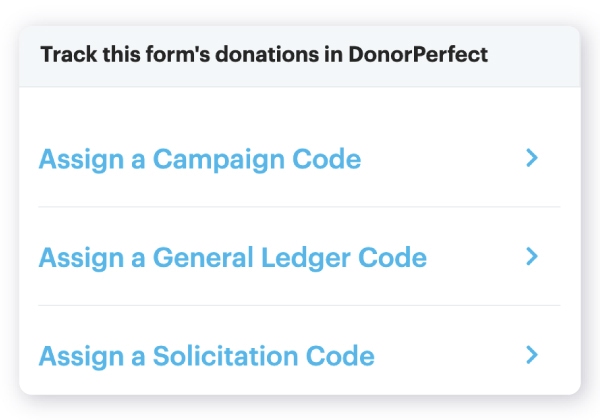The width and height of the screenshot is (600, 420).
Task: Select the Solicitation Code menu entry text
Action: click(206, 356)
